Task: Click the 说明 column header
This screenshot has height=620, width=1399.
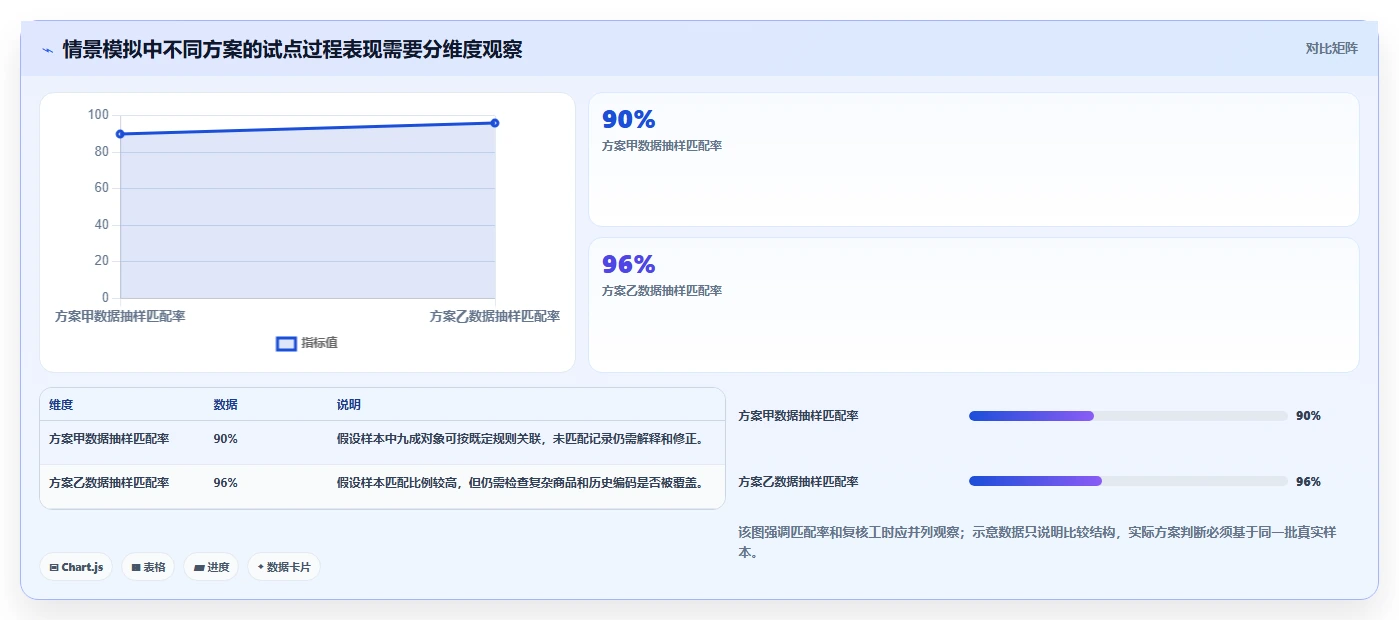Action: (x=349, y=405)
